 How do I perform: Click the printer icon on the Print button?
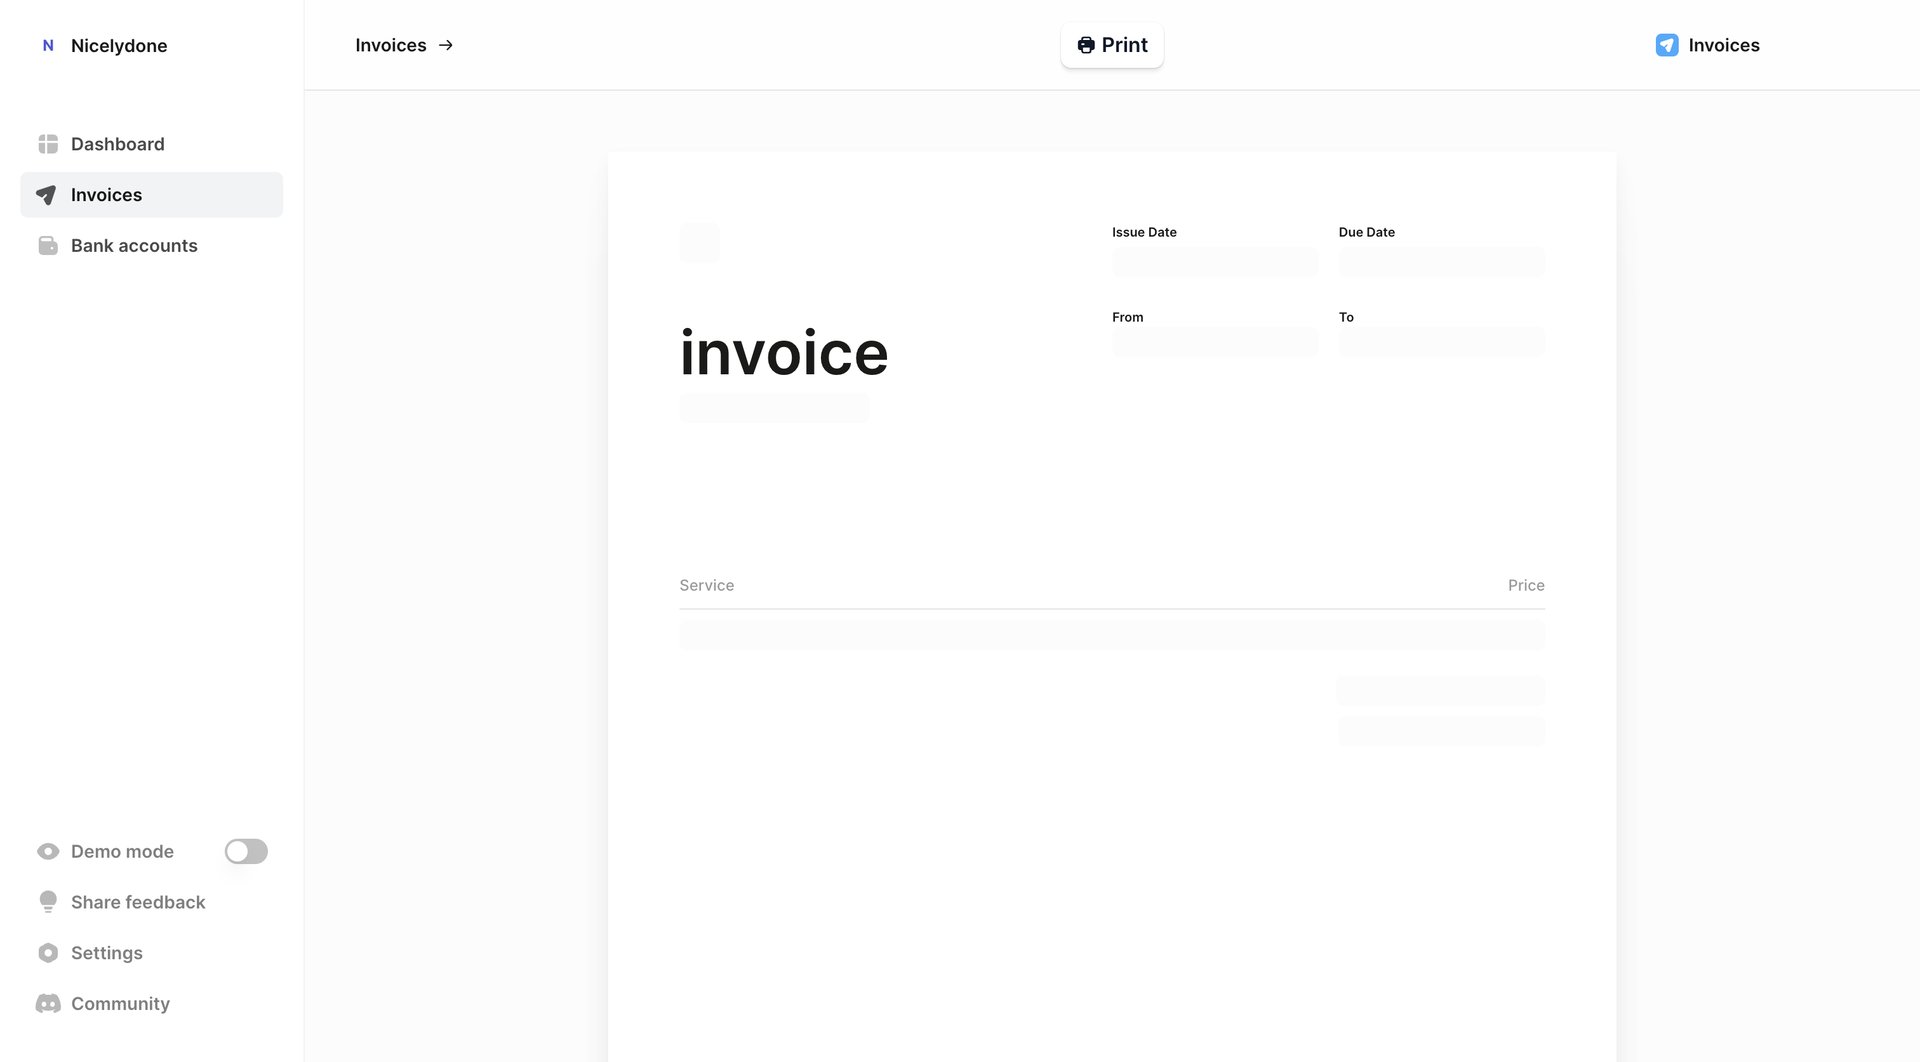pos(1086,45)
